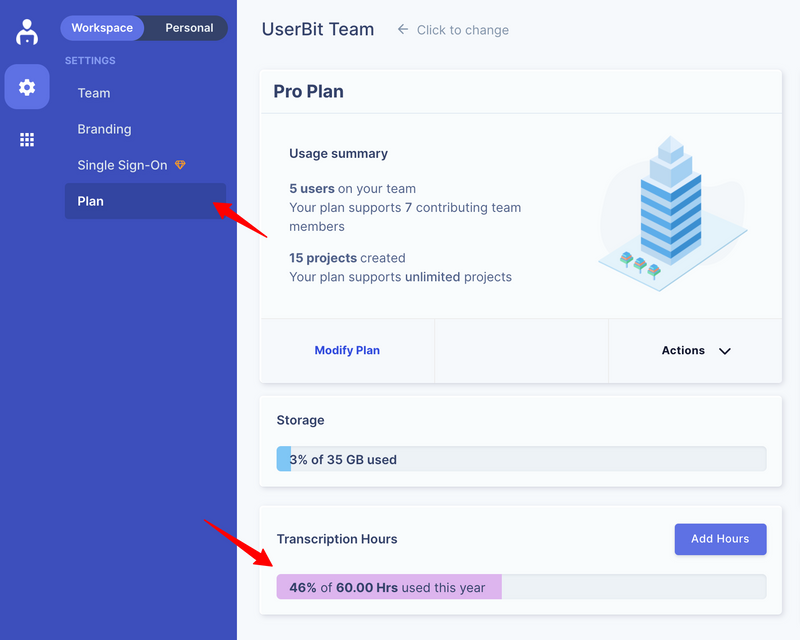Viewport: 800px width, 640px height.
Task: Click the left arrow beside Click to change
Action: [403, 30]
